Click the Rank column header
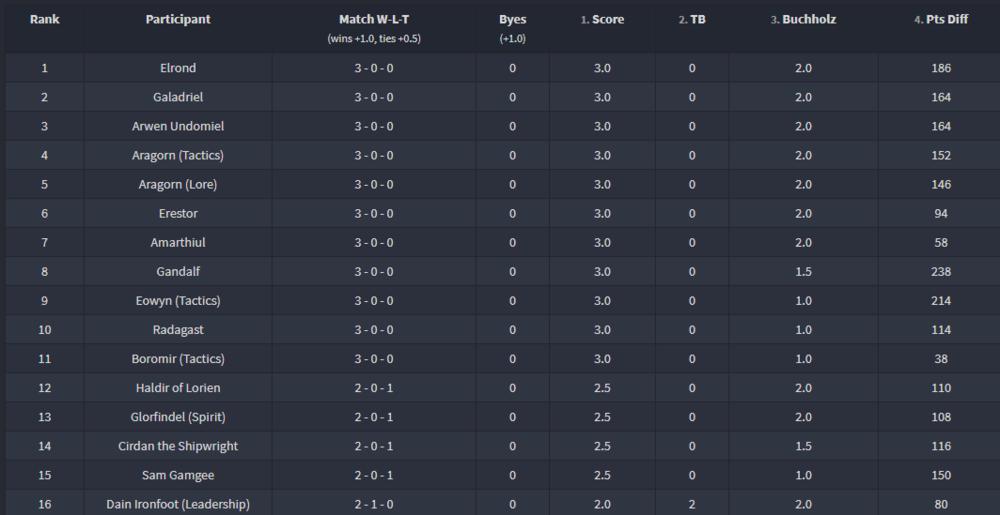1000x515 pixels. coord(44,20)
